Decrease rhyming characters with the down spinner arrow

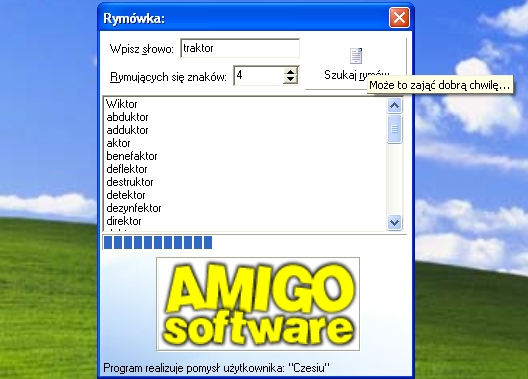291,80
